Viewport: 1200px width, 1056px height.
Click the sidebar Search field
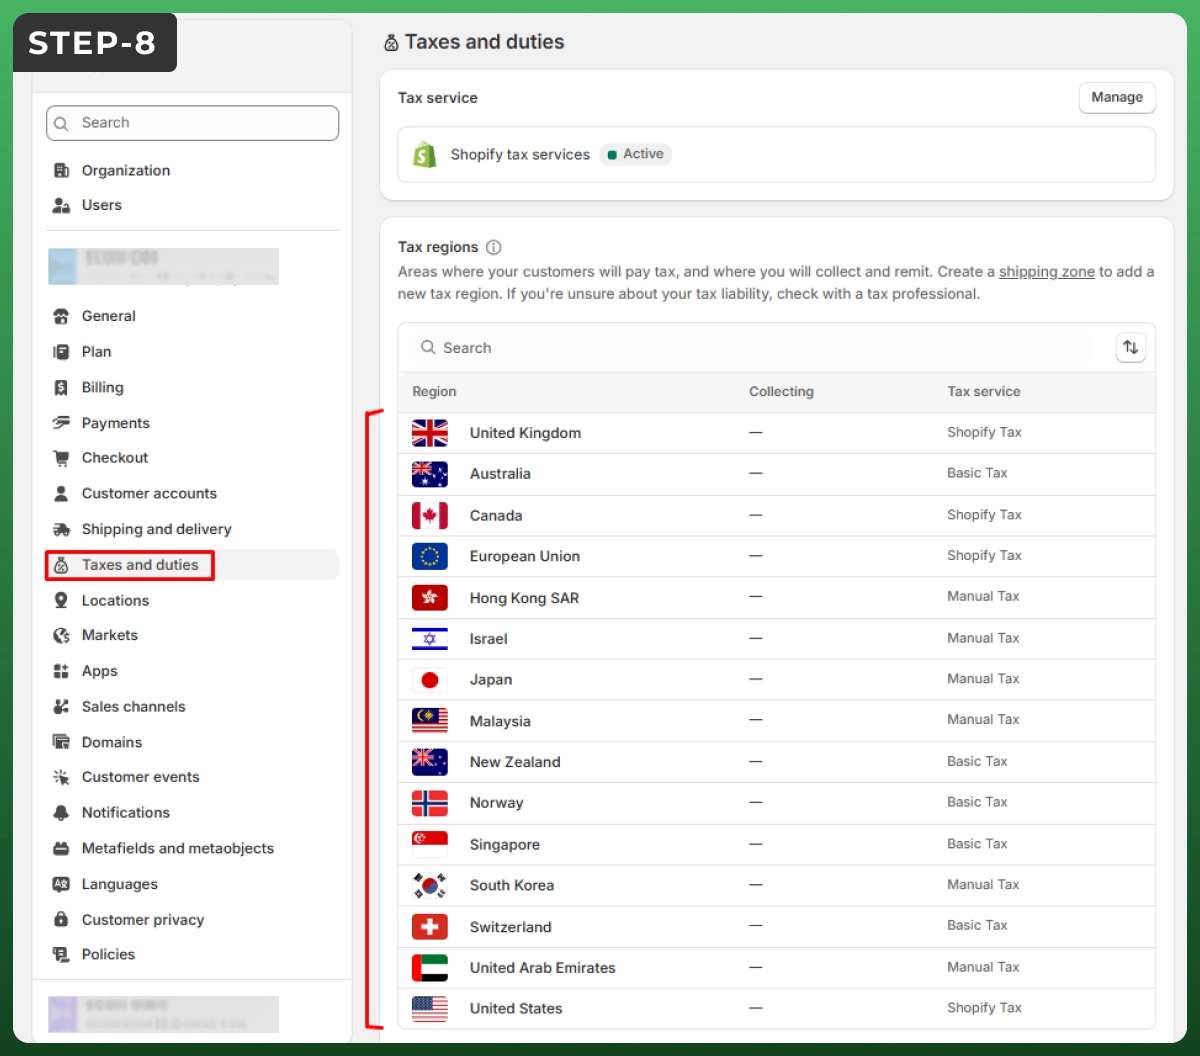[192, 123]
